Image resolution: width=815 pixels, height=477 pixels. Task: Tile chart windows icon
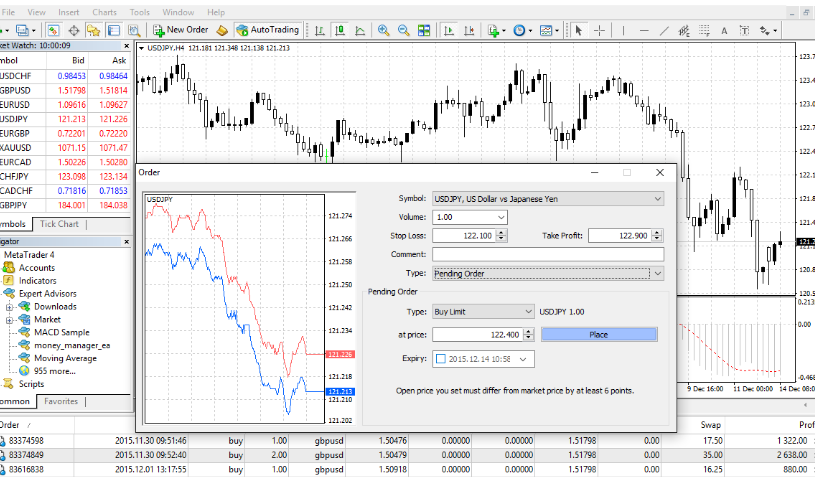click(424, 30)
